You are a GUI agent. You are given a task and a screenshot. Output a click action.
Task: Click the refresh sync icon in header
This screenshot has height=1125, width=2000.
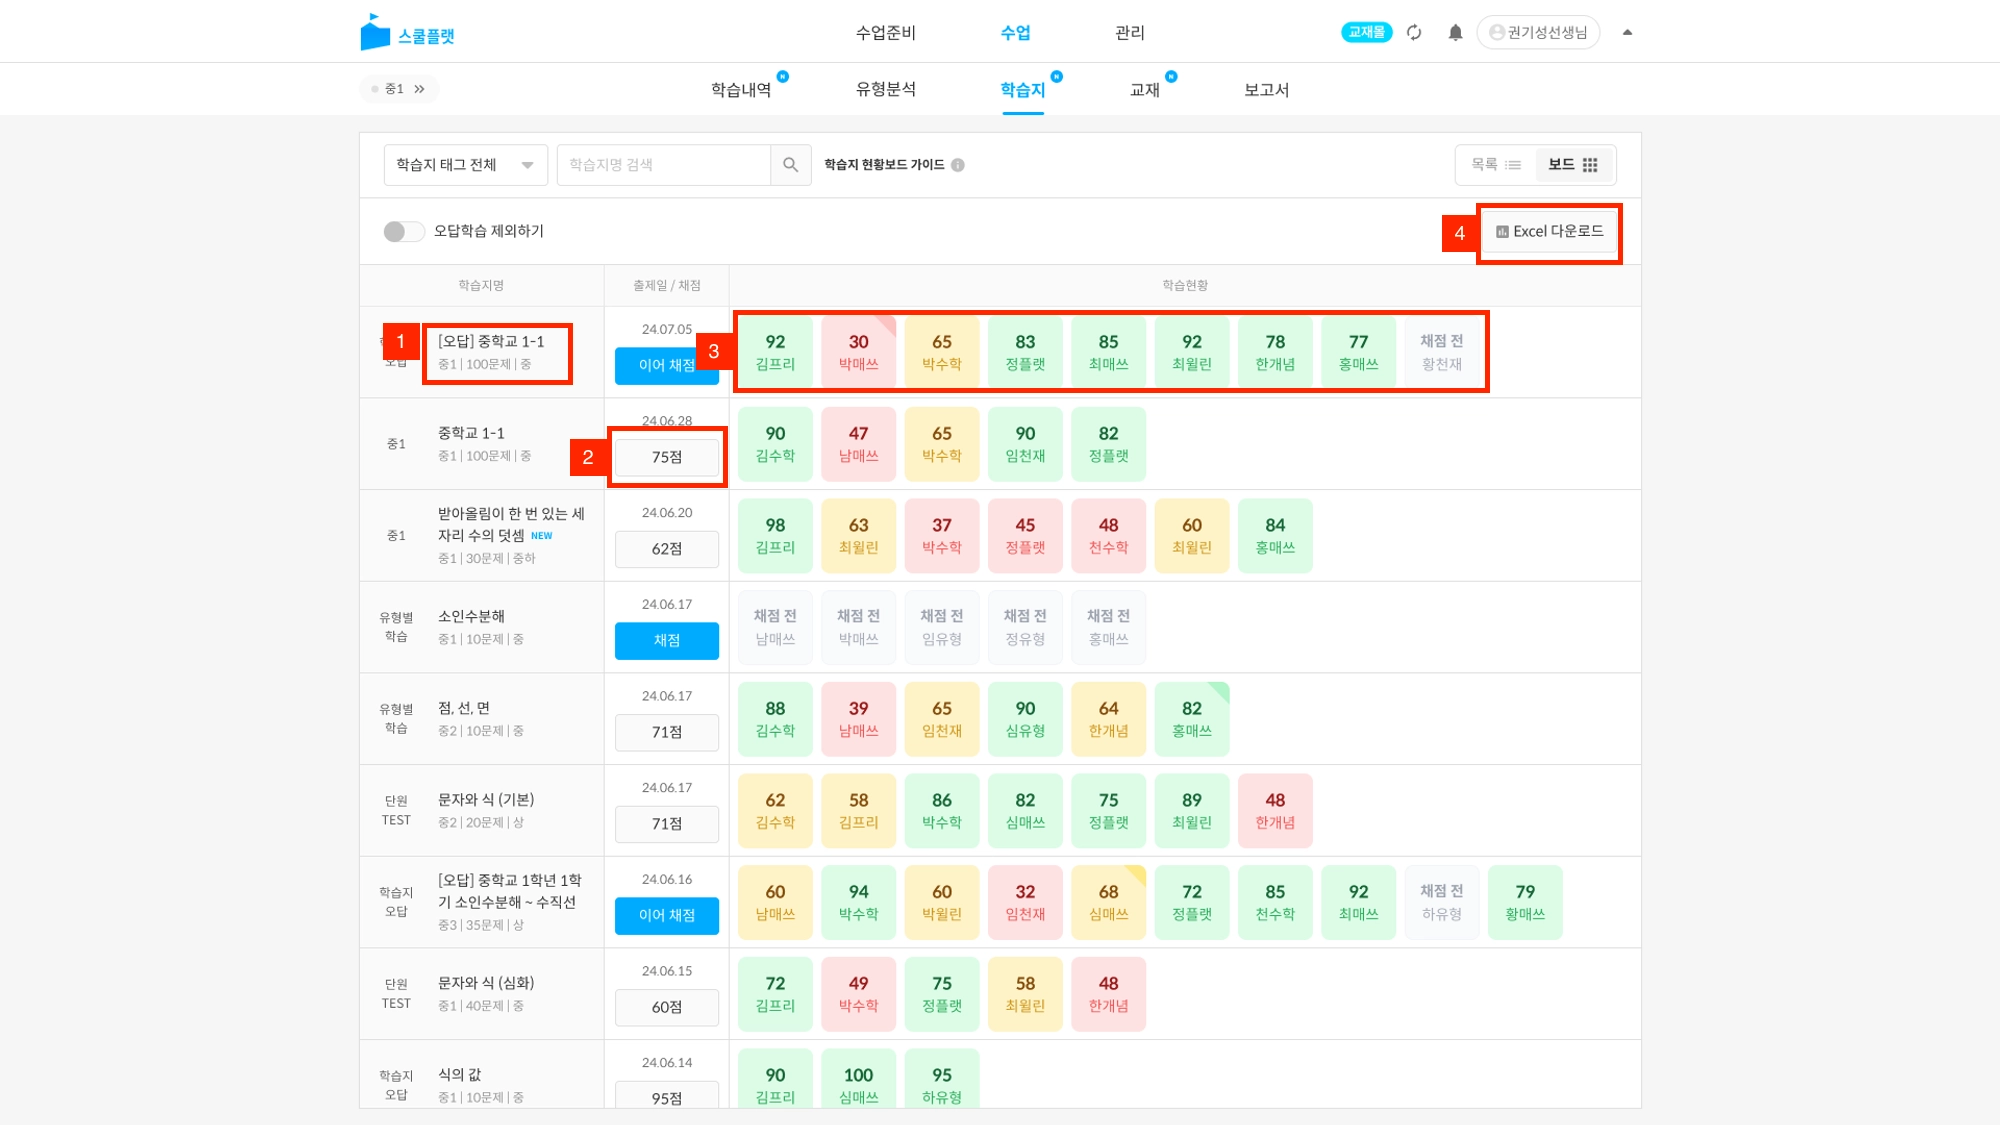pos(1414,33)
